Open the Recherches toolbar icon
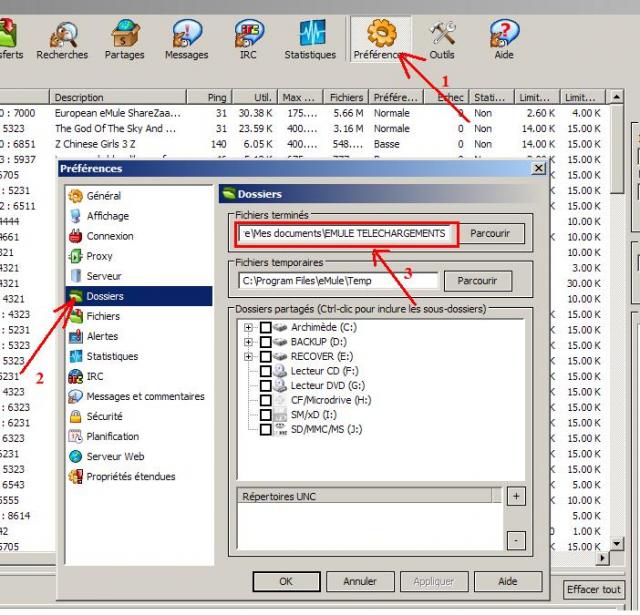The image size is (640, 615). point(62,40)
